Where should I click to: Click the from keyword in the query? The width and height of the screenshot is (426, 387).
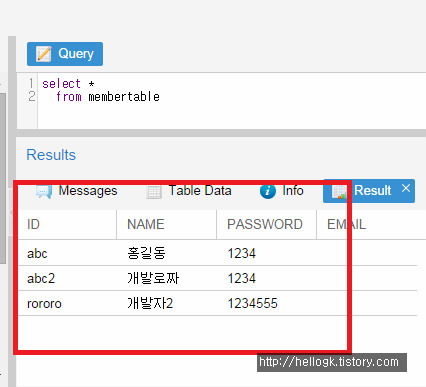(69, 97)
